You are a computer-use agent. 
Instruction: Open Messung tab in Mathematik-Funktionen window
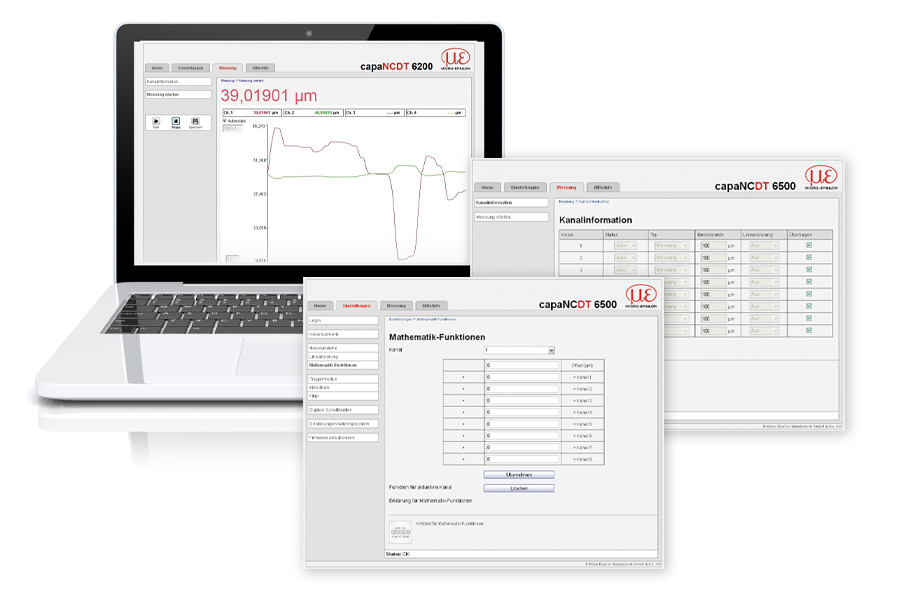[397, 305]
